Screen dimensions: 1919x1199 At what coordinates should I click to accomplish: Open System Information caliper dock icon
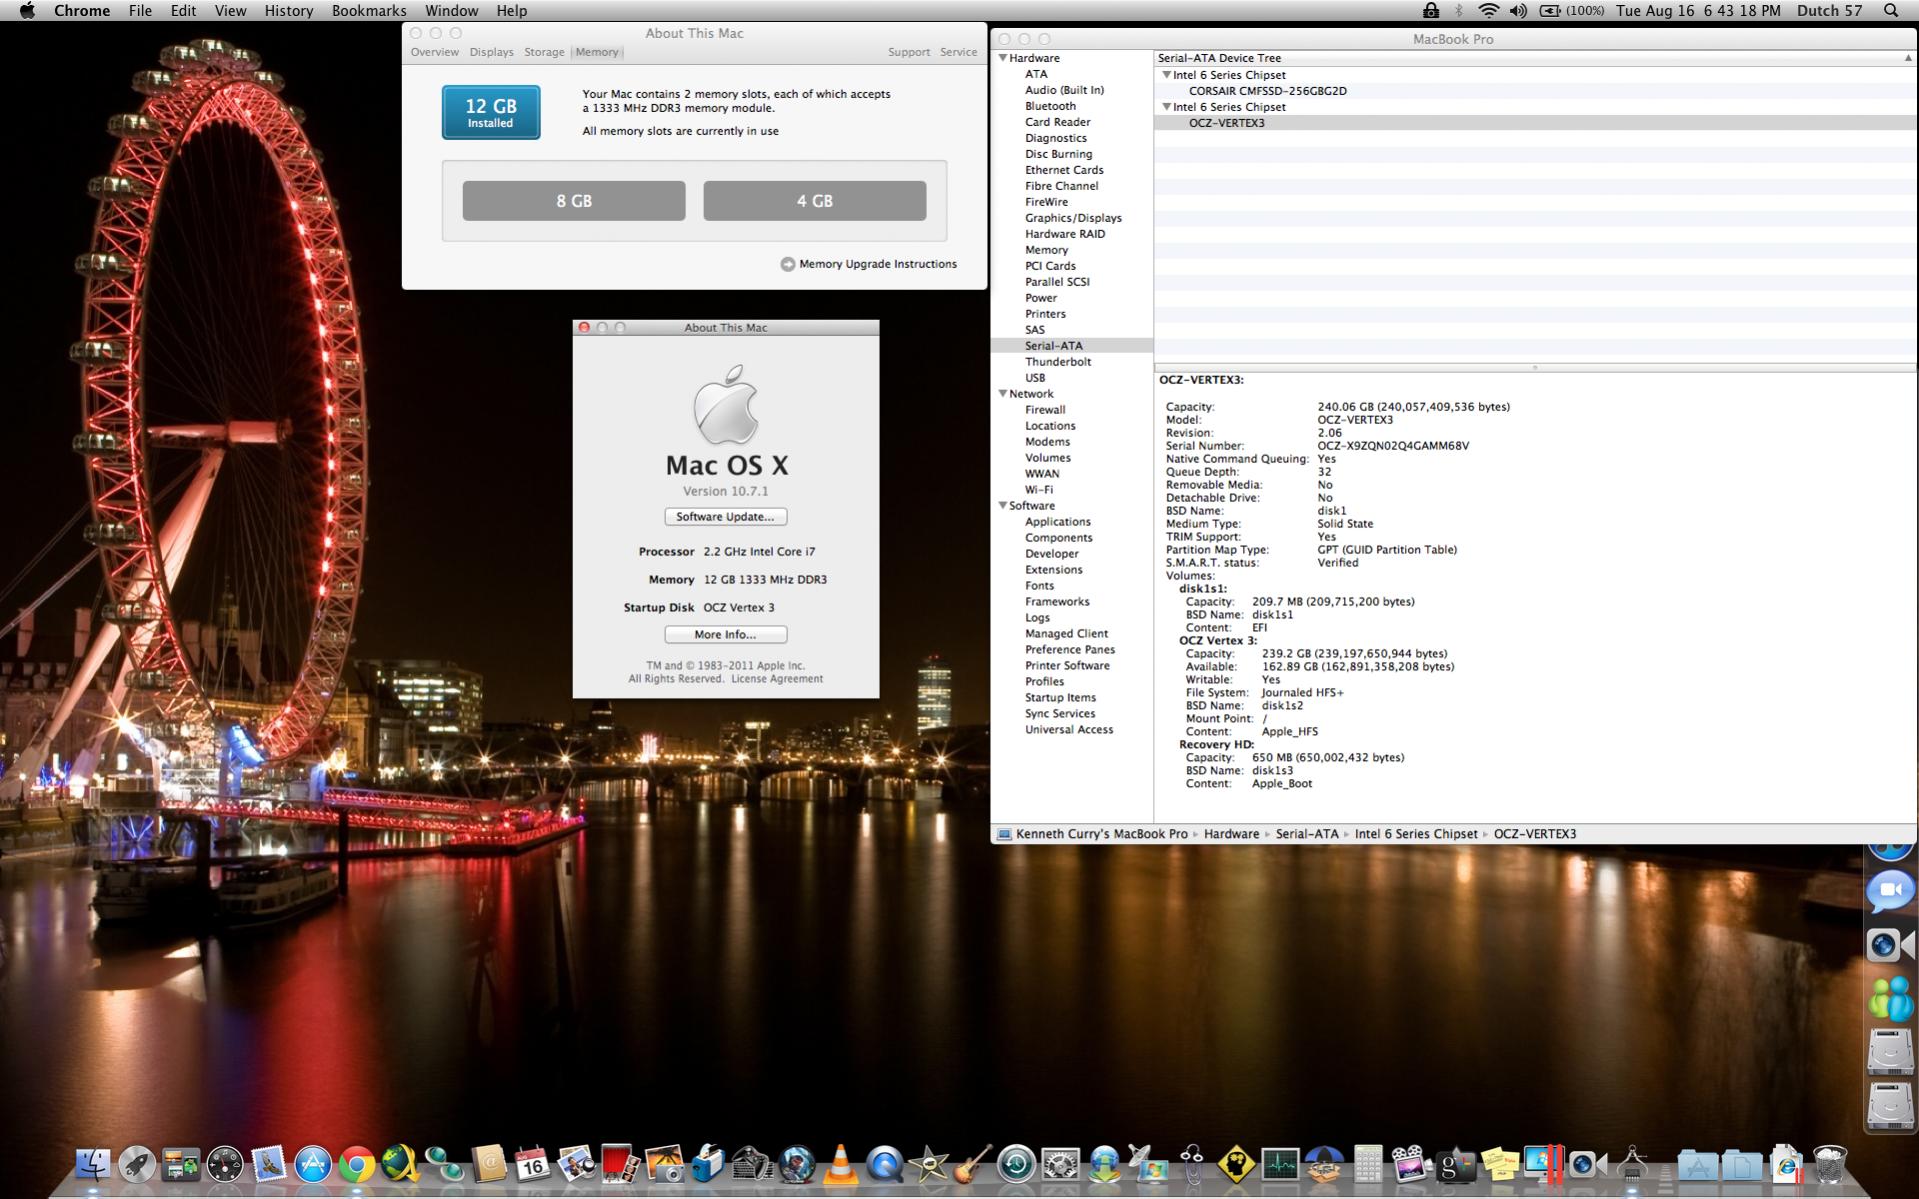1631,1165
